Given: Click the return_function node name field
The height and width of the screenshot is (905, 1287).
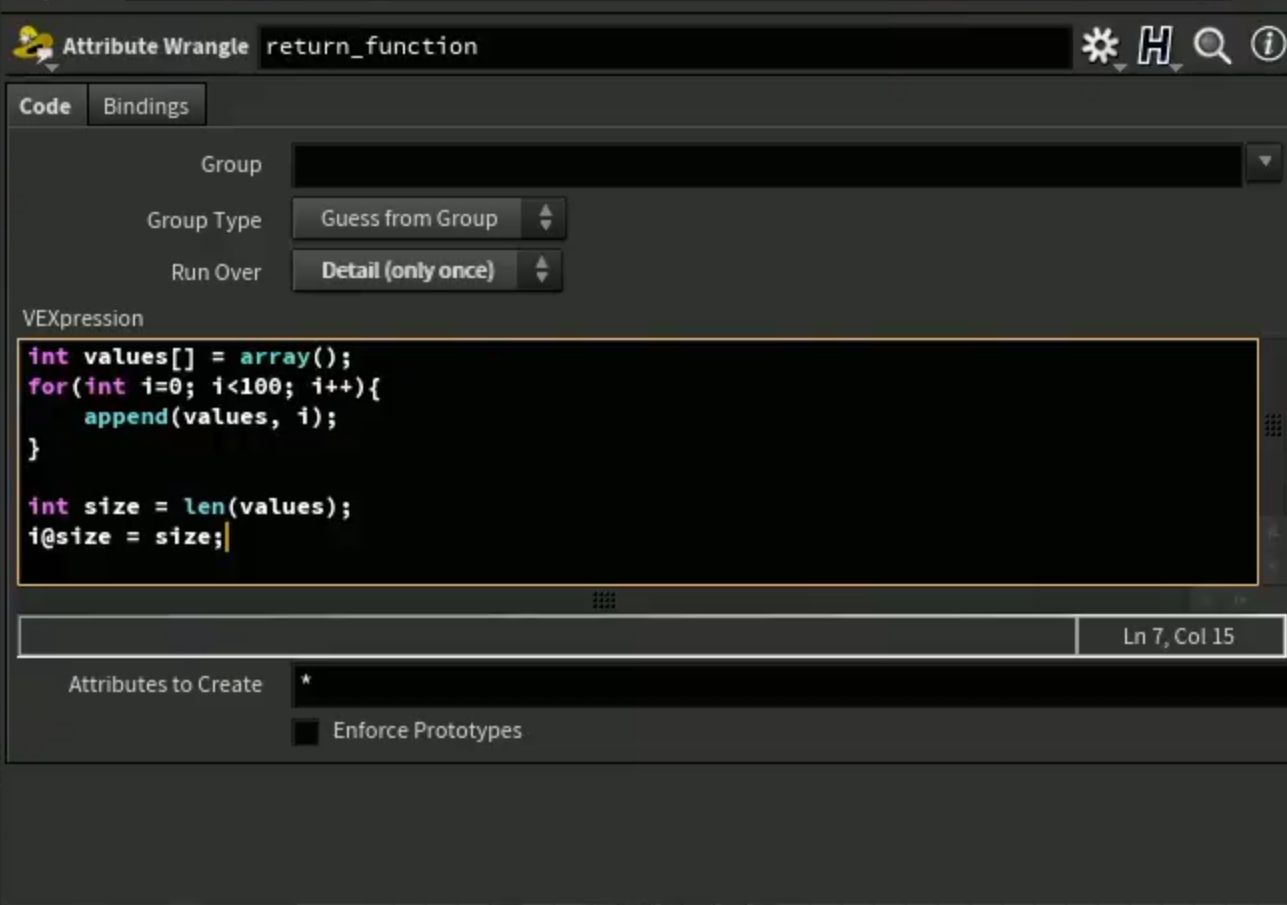Looking at the screenshot, I should (665, 47).
